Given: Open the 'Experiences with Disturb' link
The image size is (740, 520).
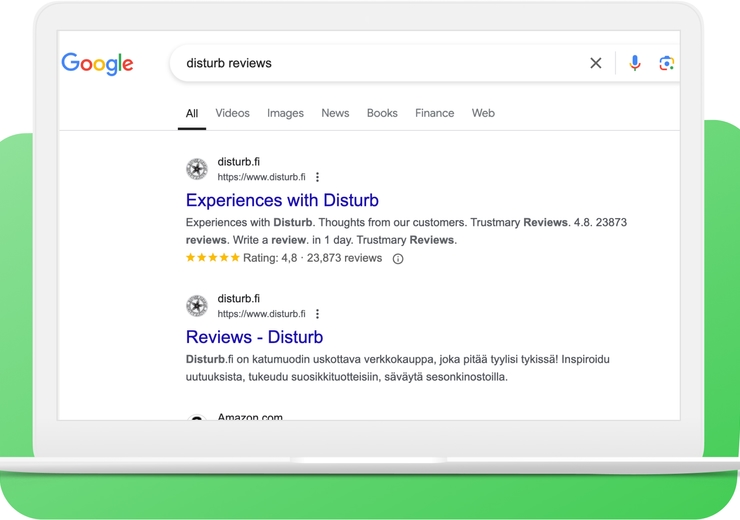Looking at the screenshot, I should coord(282,201).
